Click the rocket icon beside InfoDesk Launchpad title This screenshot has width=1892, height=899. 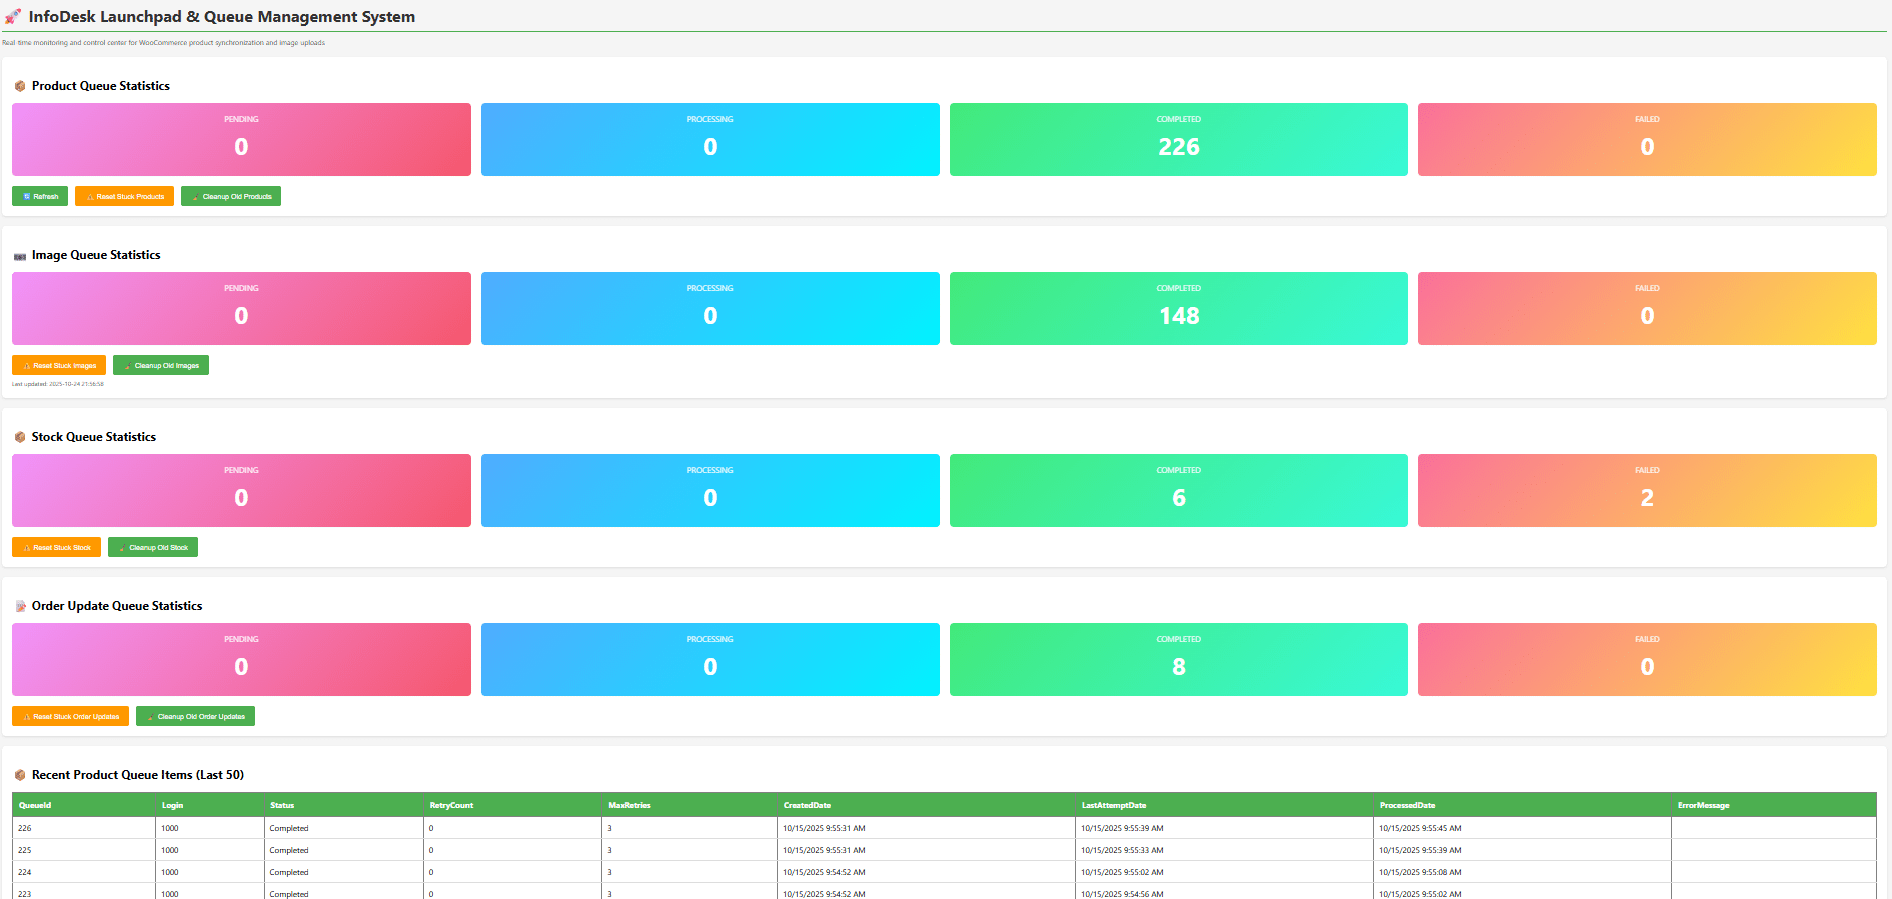(x=13, y=17)
